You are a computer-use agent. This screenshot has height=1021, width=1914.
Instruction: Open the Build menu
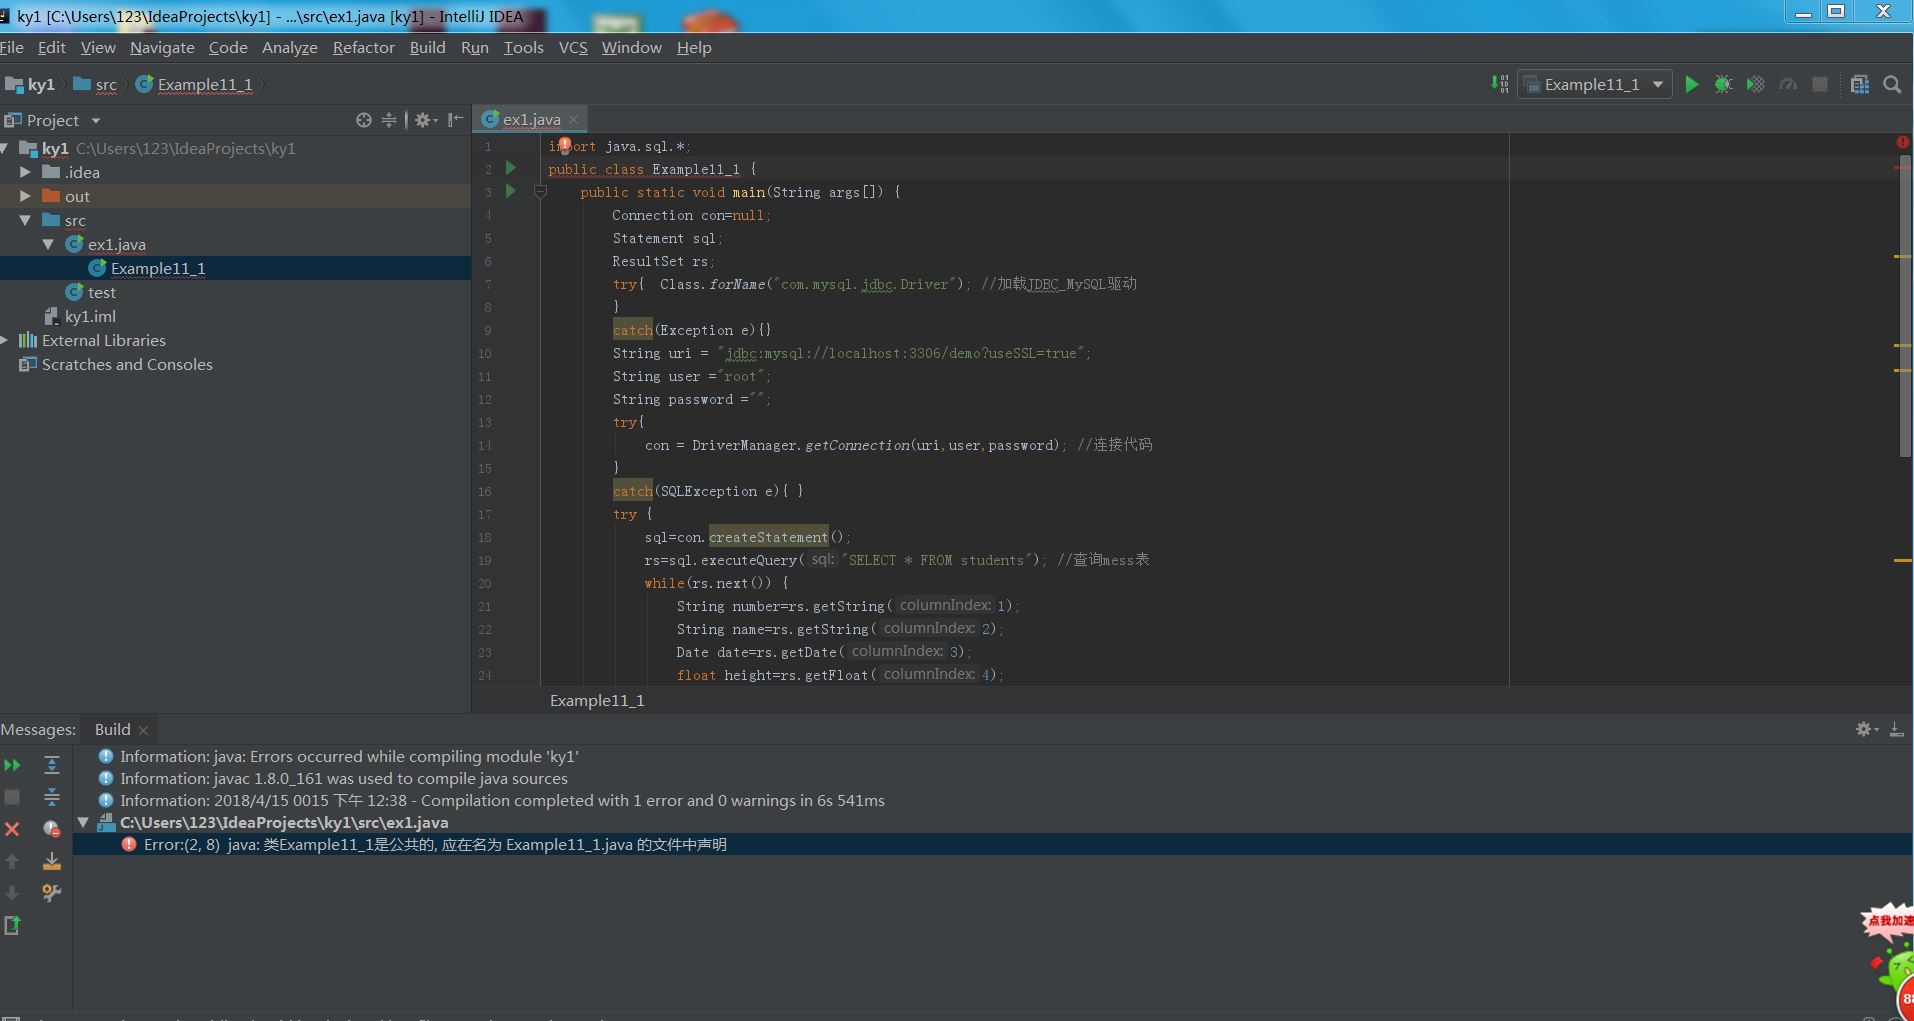coord(428,48)
